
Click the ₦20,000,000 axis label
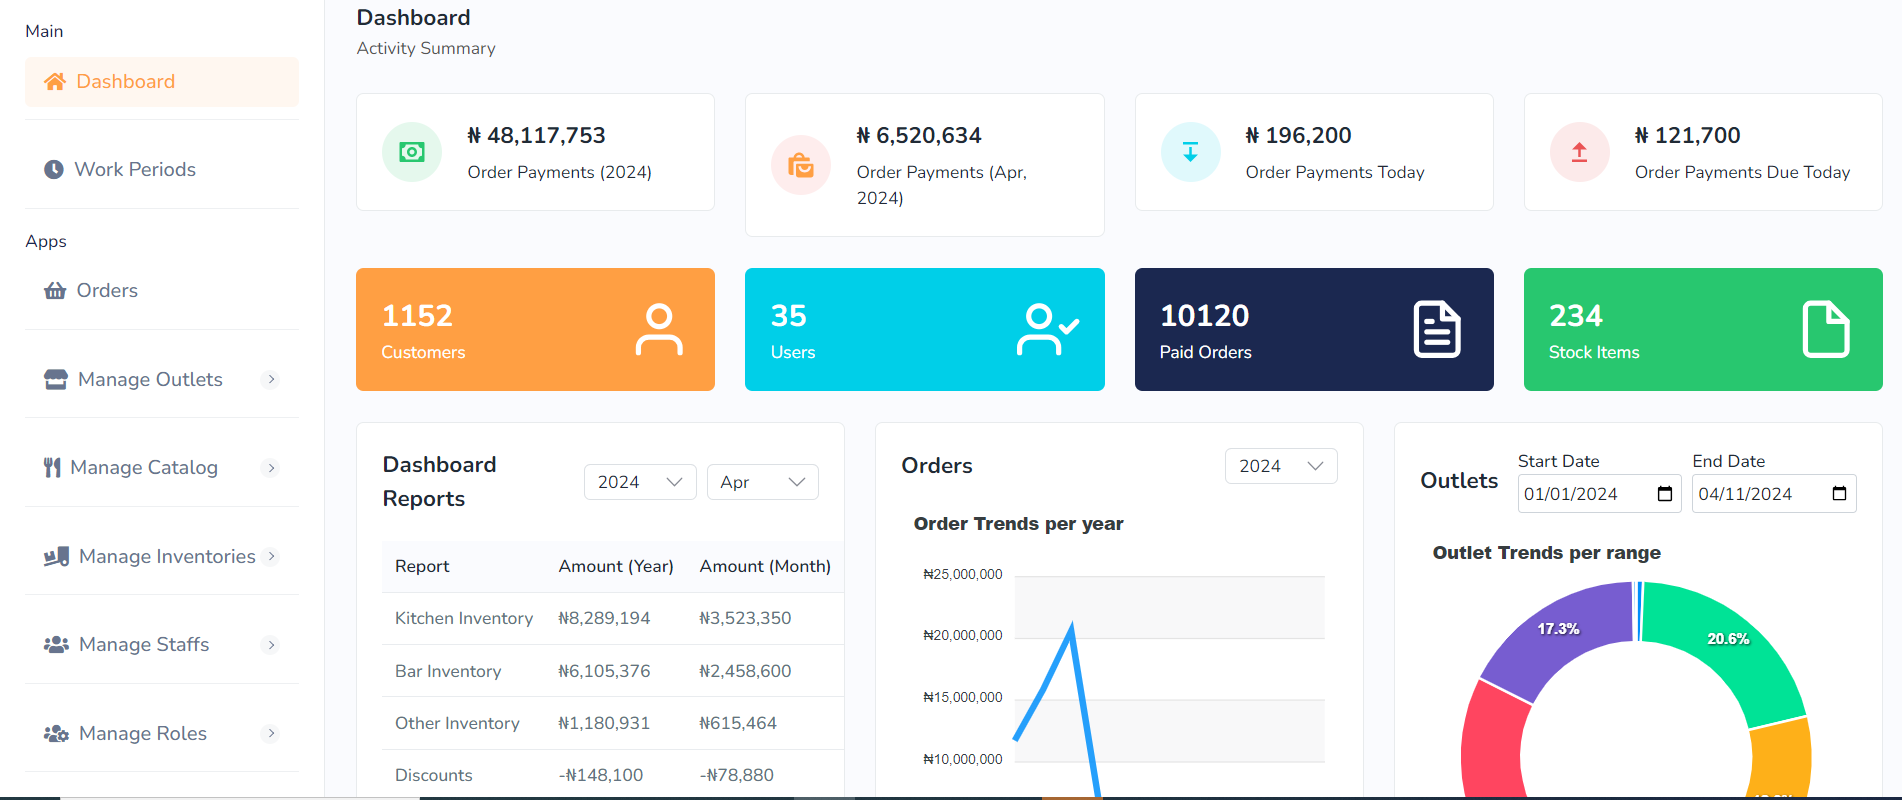click(x=962, y=636)
